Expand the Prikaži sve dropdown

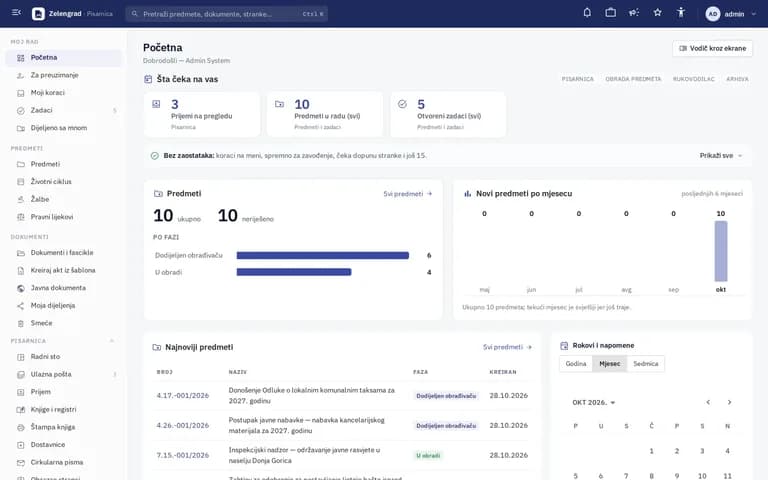(x=721, y=156)
